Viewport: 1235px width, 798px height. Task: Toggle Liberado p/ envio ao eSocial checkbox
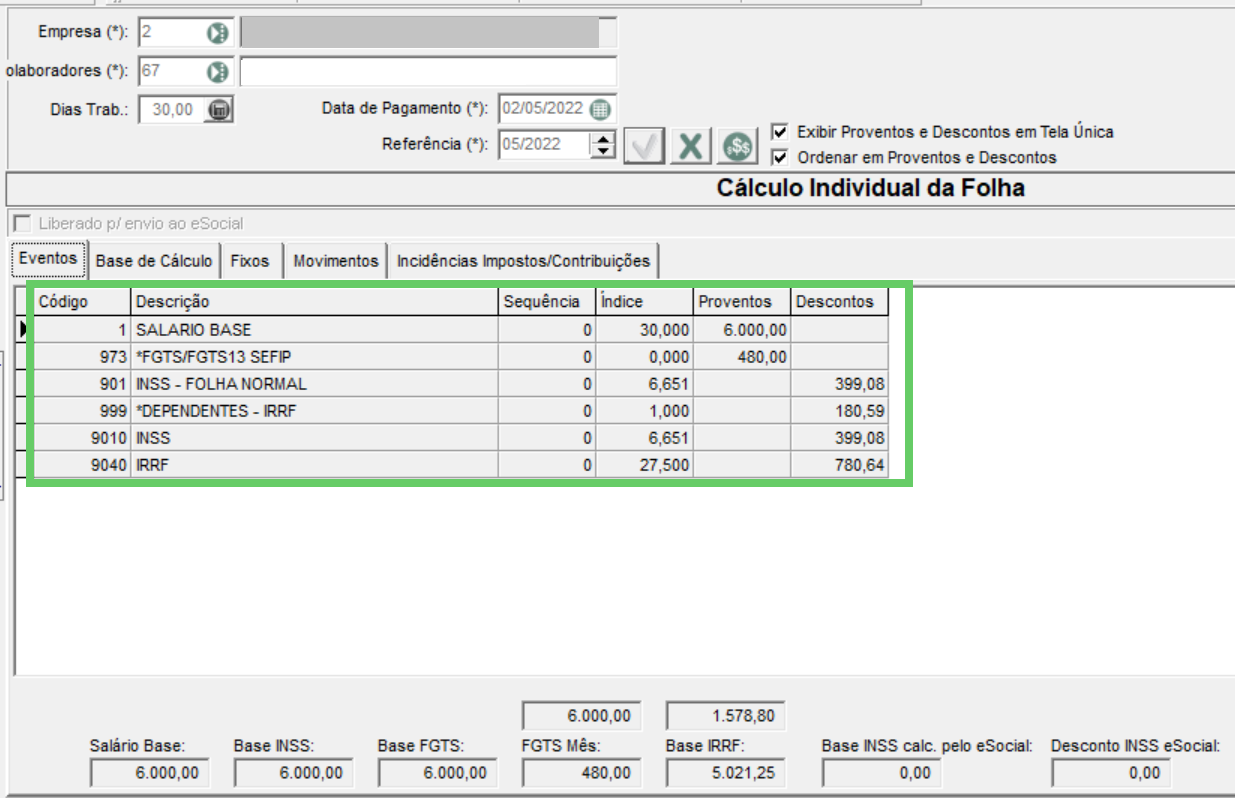point(23,224)
